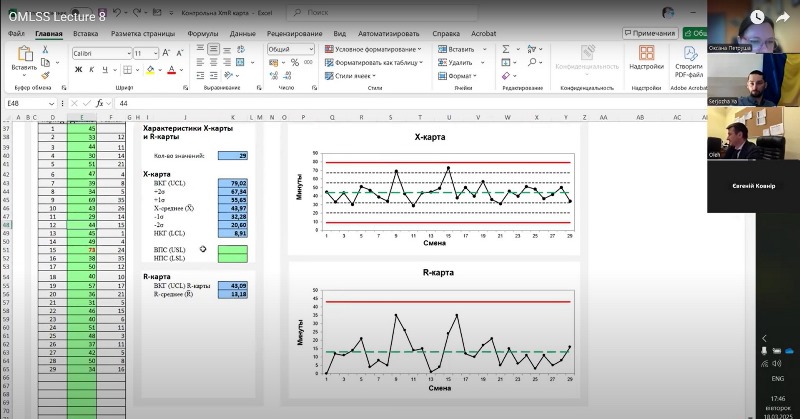Click the AutoSum sigma icon
Viewport: 800px width, 419px height.
pos(506,49)
